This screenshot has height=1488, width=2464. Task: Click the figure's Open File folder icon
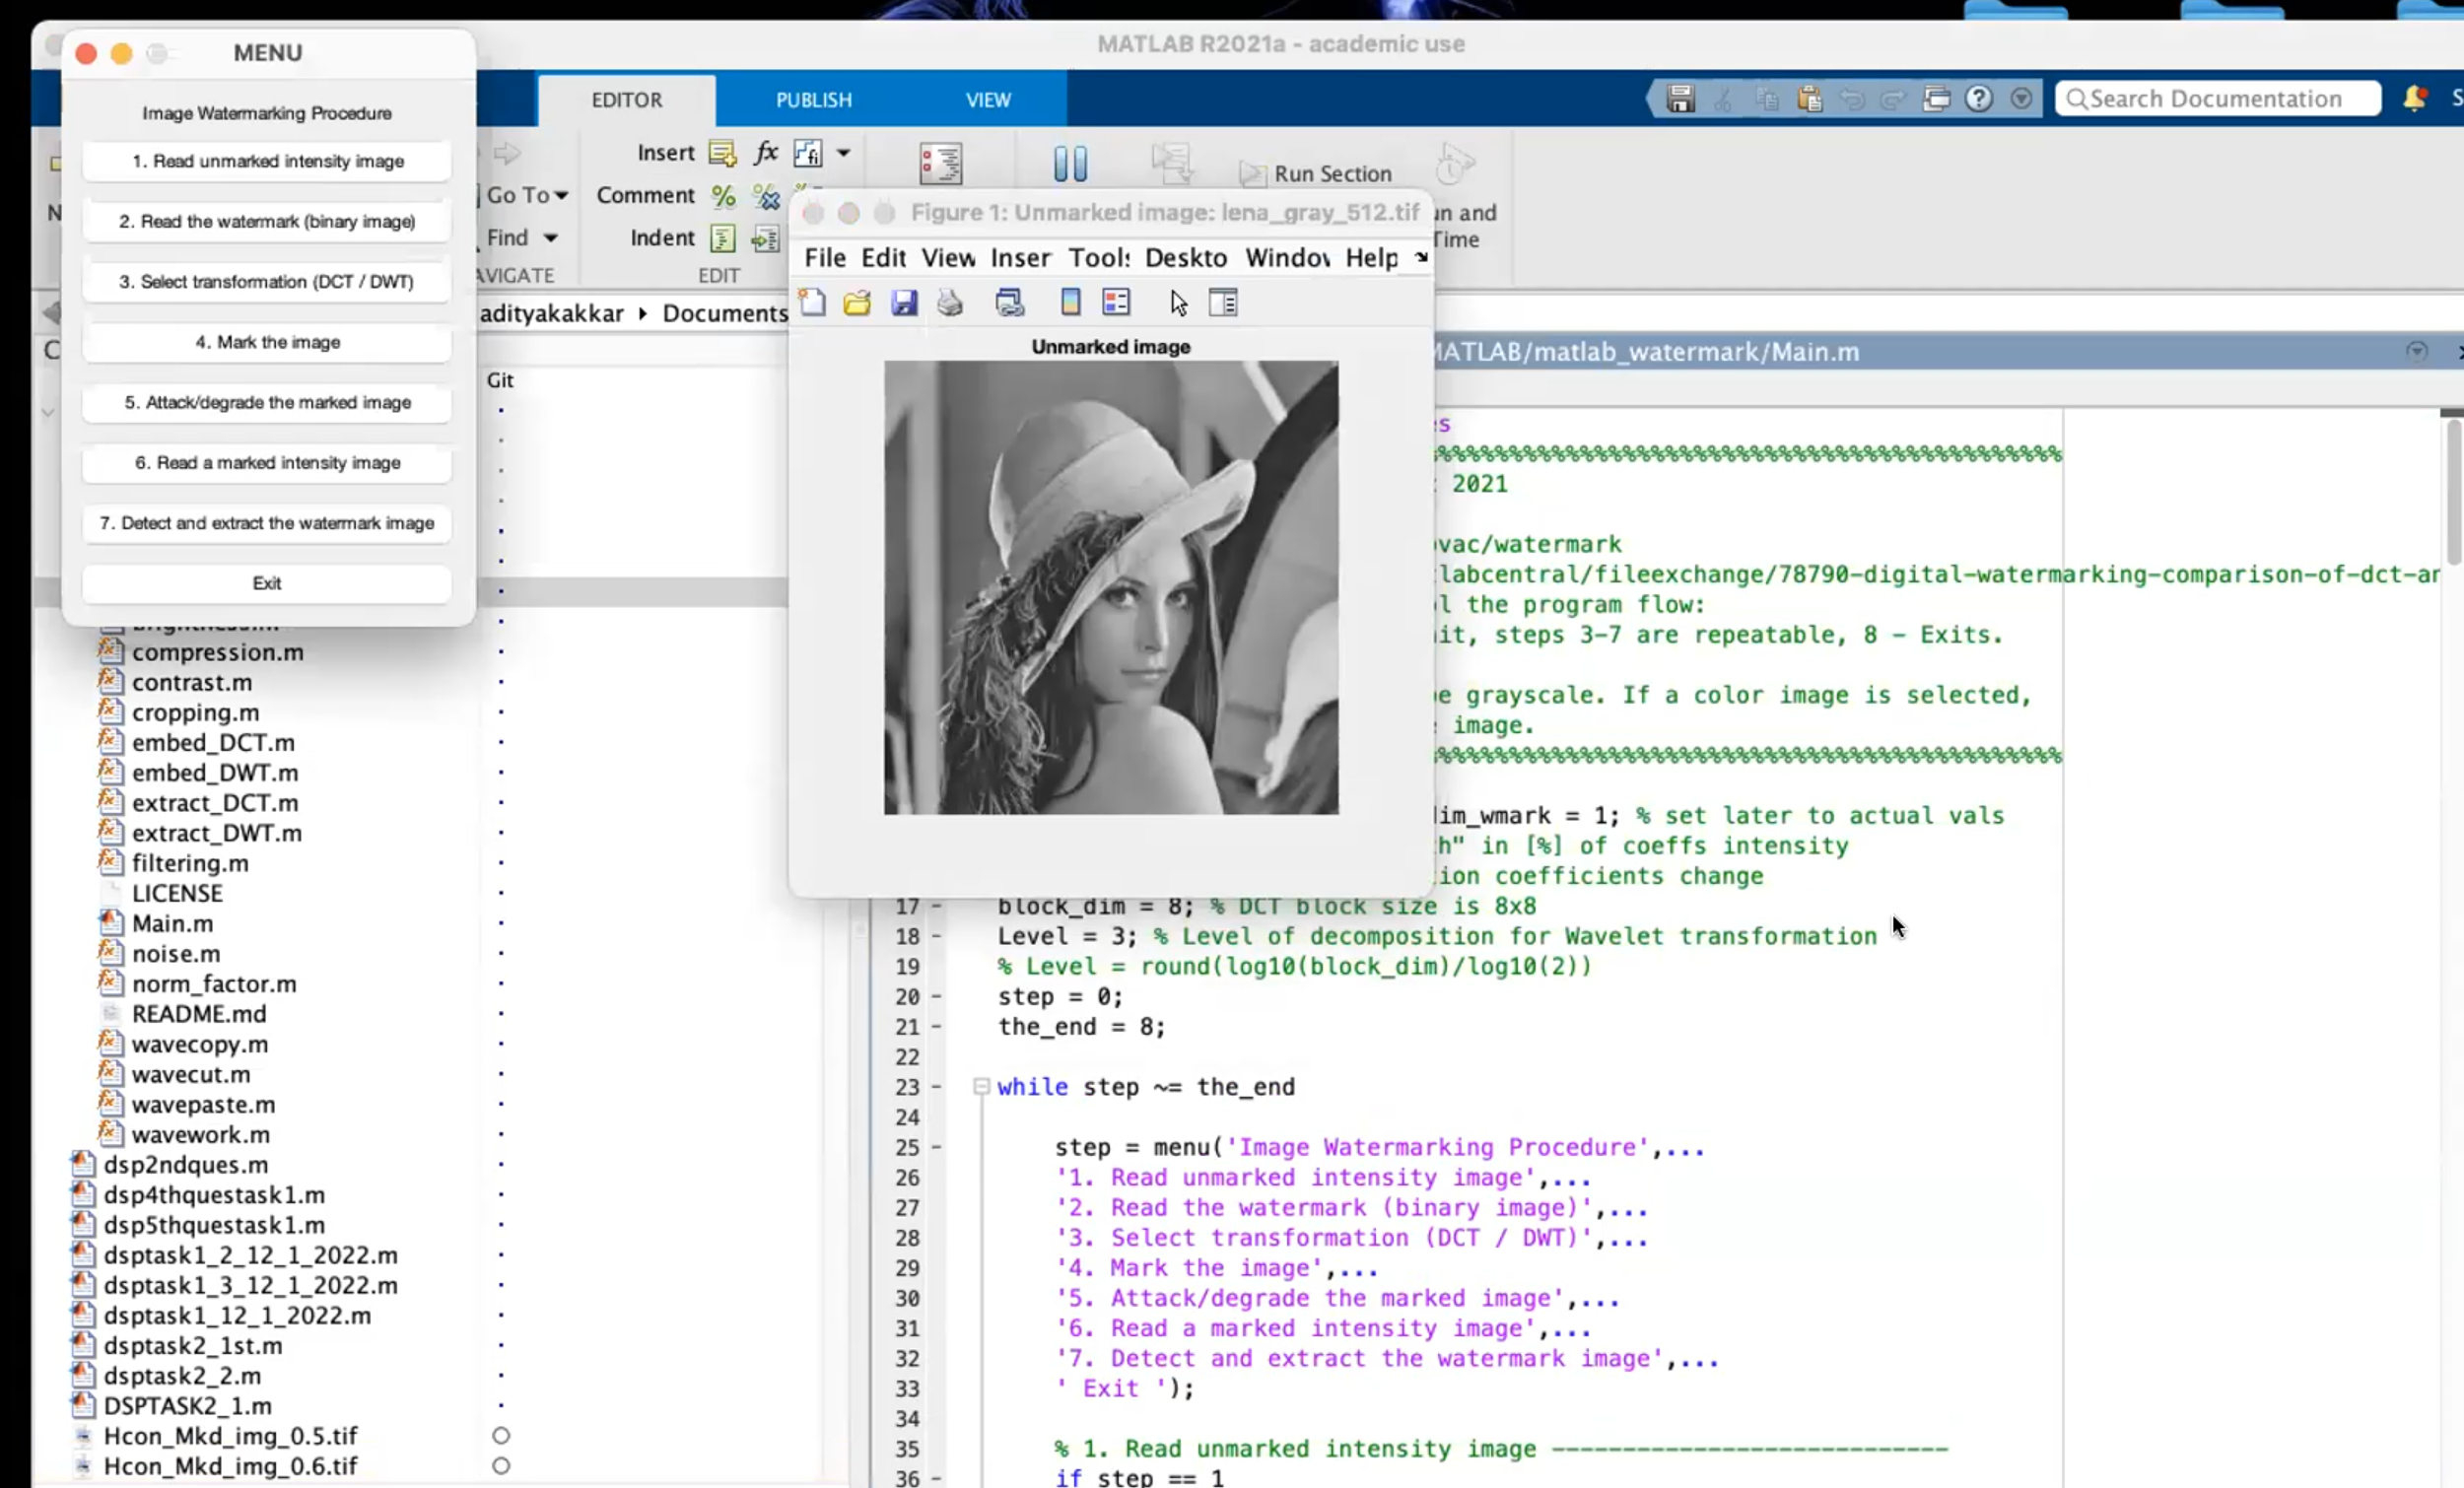(857, 302)
